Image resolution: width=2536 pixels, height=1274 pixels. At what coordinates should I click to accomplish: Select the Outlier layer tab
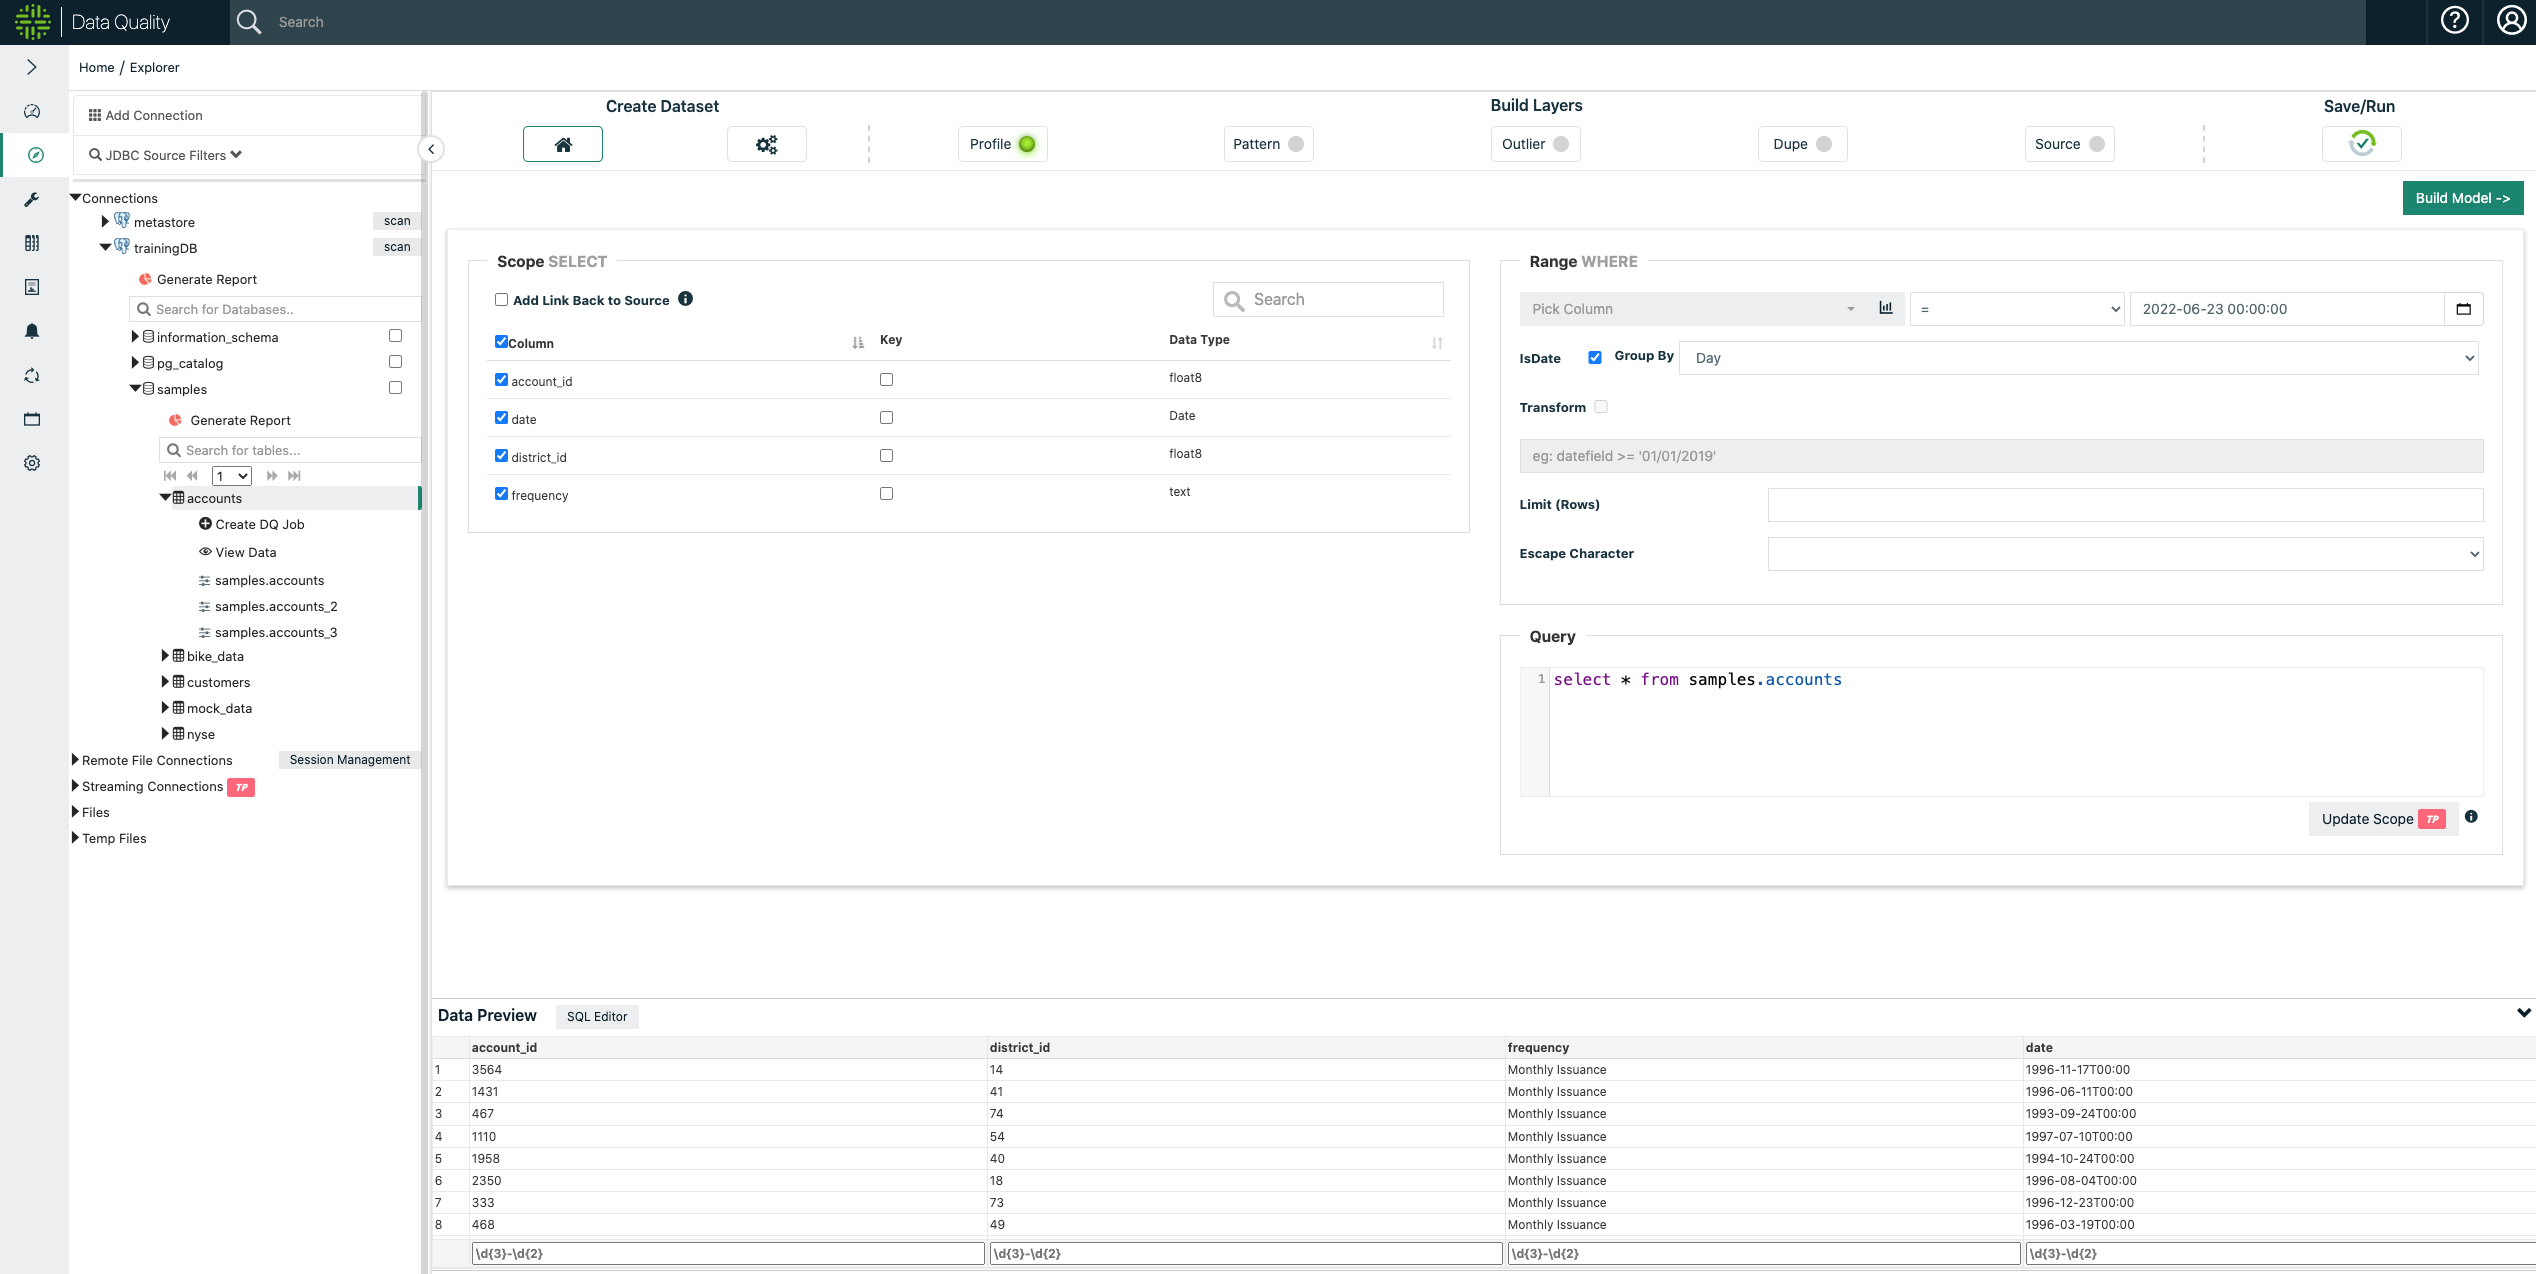[x=1535, y=144]
